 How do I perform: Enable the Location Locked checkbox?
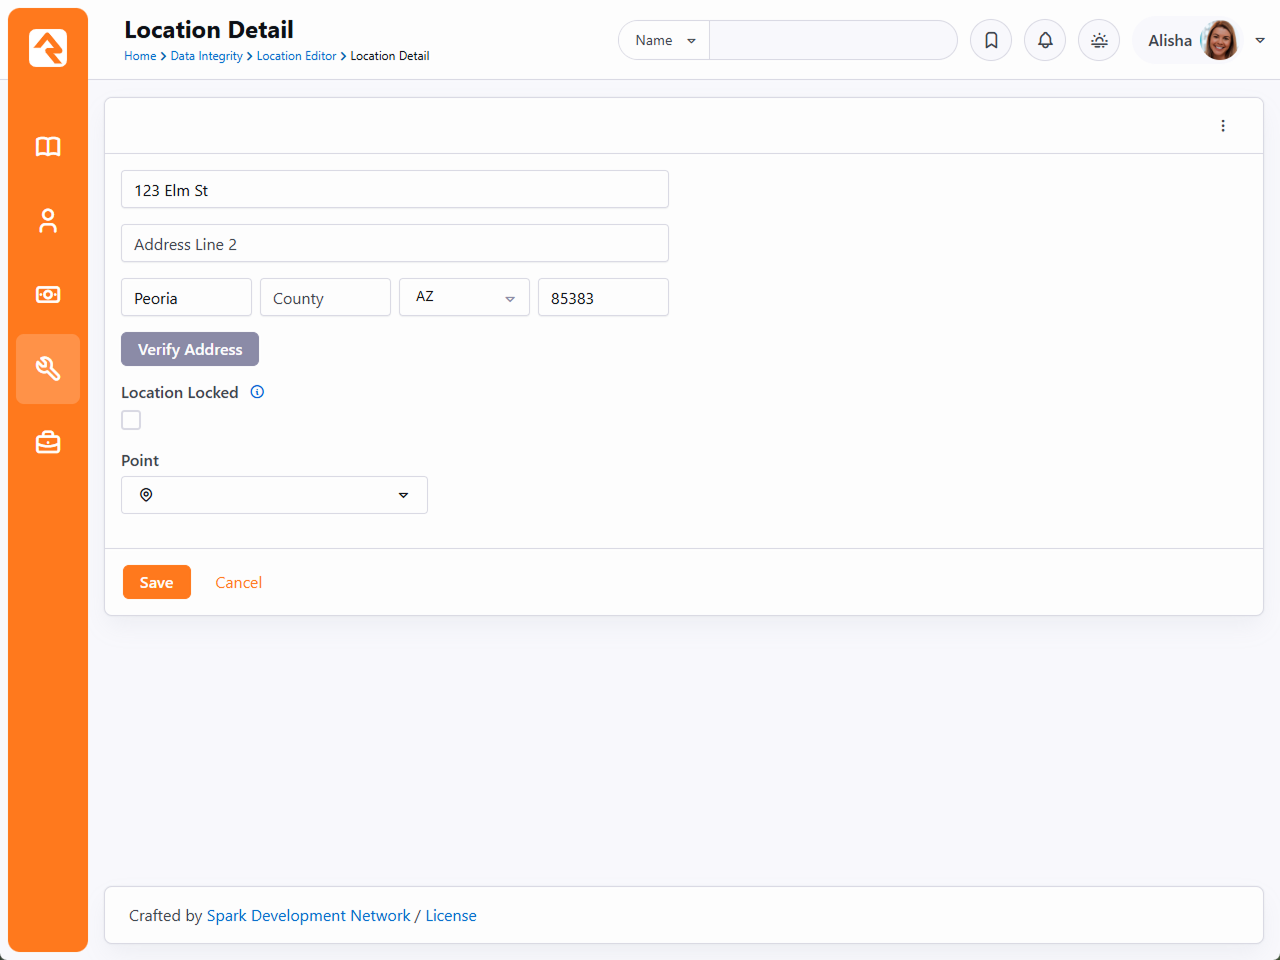[x=131, y=420]
